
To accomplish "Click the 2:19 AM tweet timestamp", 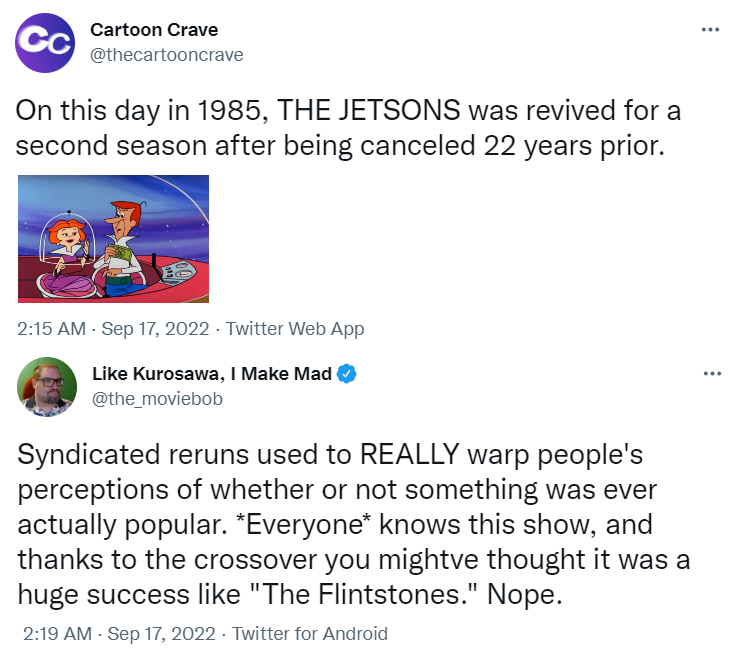I will point(56,633).
